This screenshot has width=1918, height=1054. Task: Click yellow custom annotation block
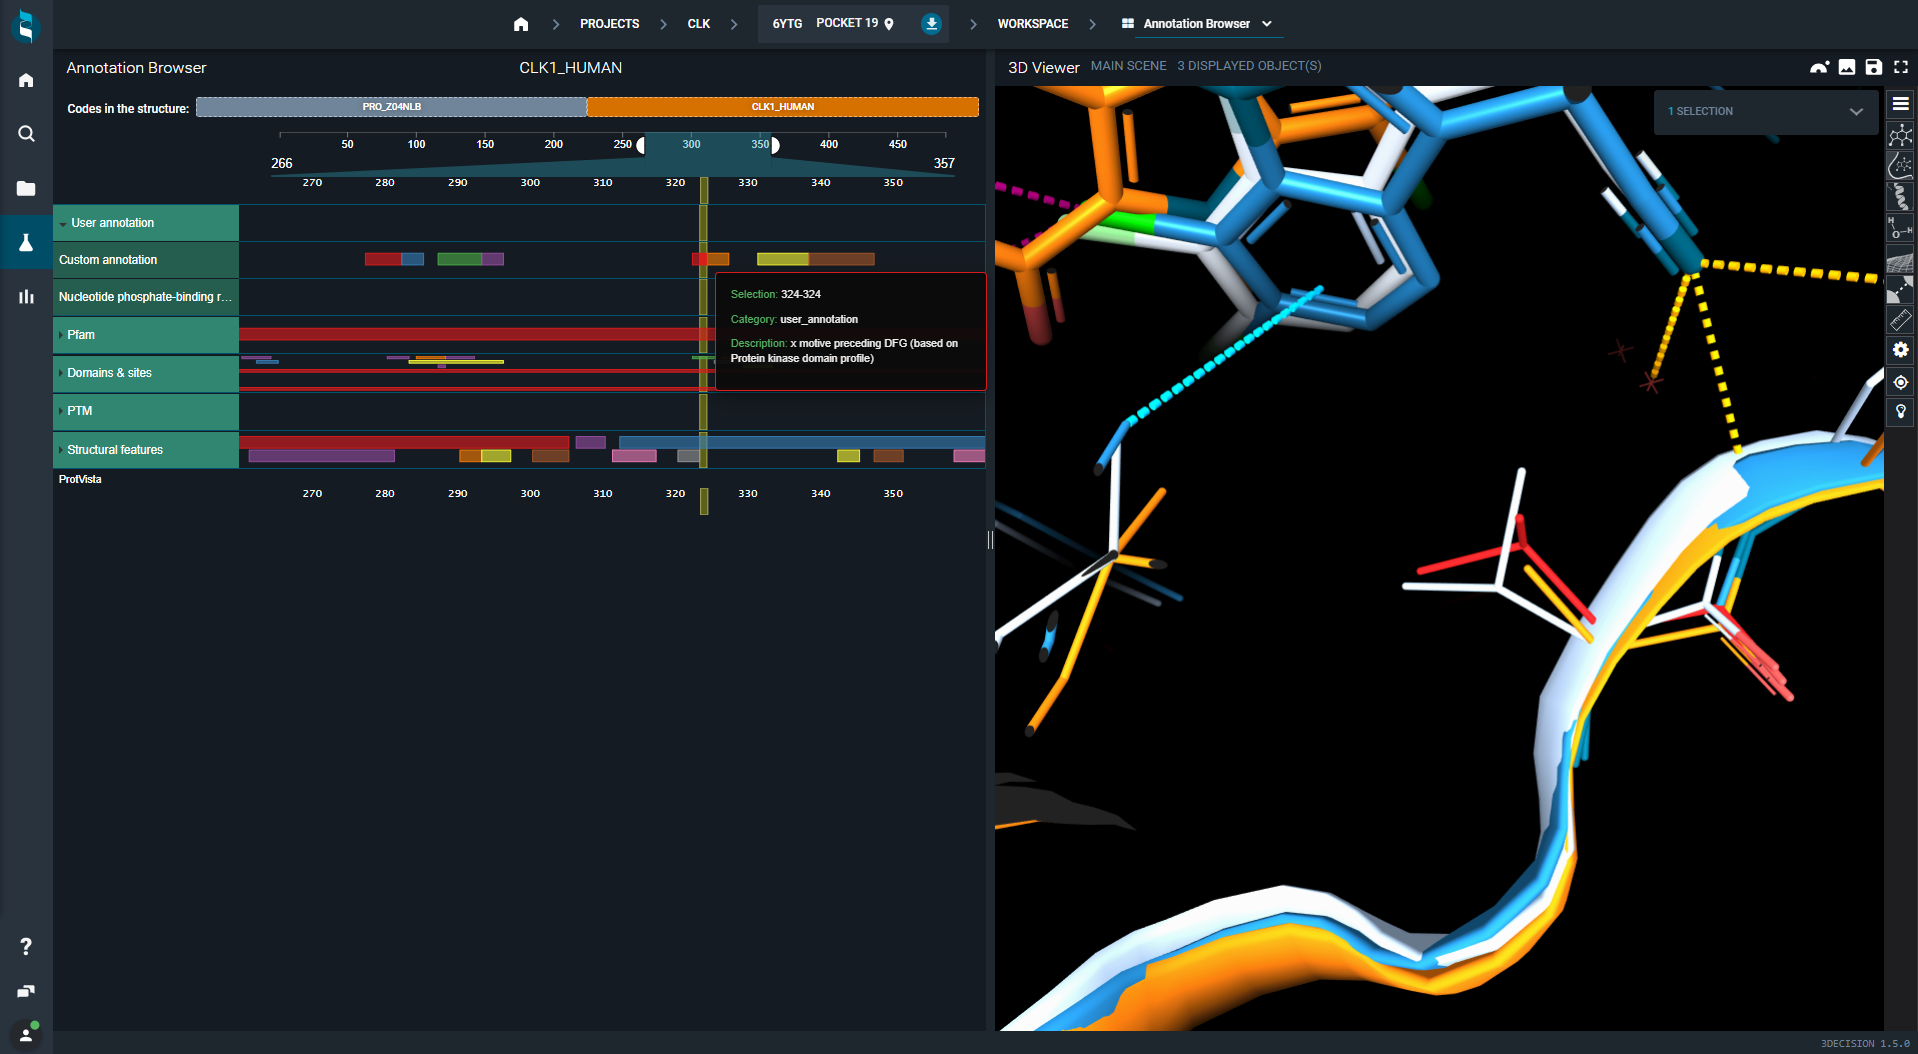point(783,260)
